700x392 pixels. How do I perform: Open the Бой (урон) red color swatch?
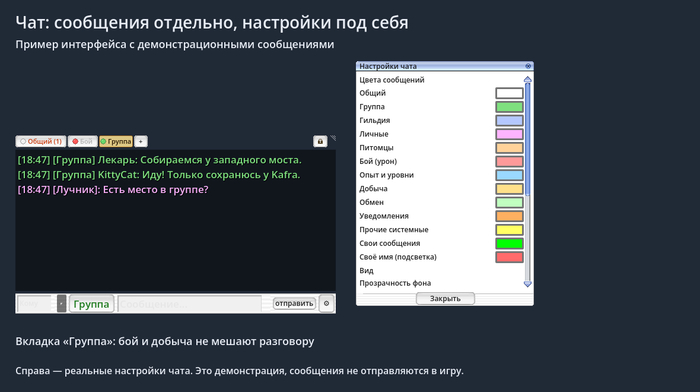(x=509, y=161)
